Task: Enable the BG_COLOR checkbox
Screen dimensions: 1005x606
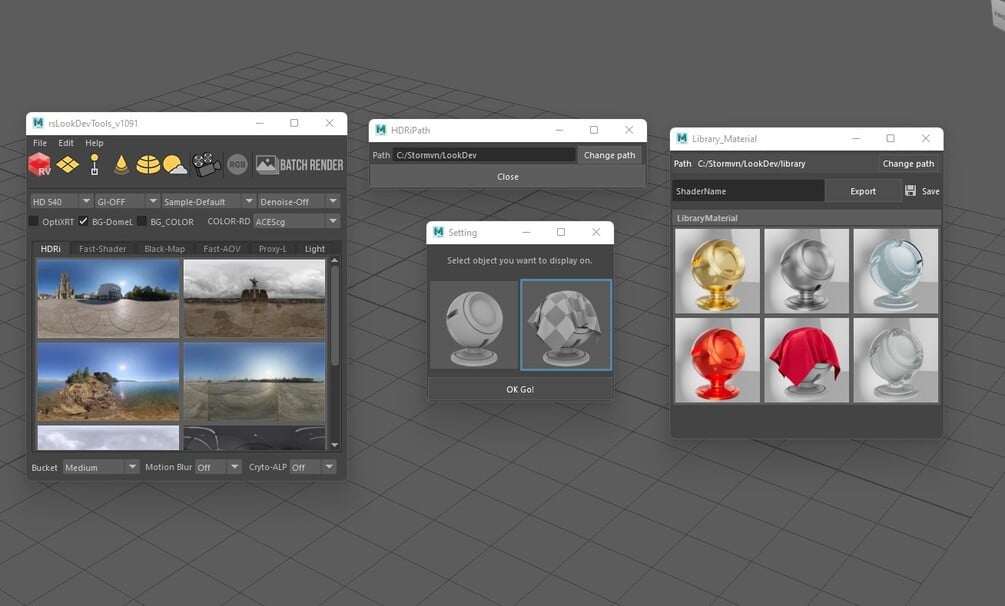Action: (x=142, y=221)
